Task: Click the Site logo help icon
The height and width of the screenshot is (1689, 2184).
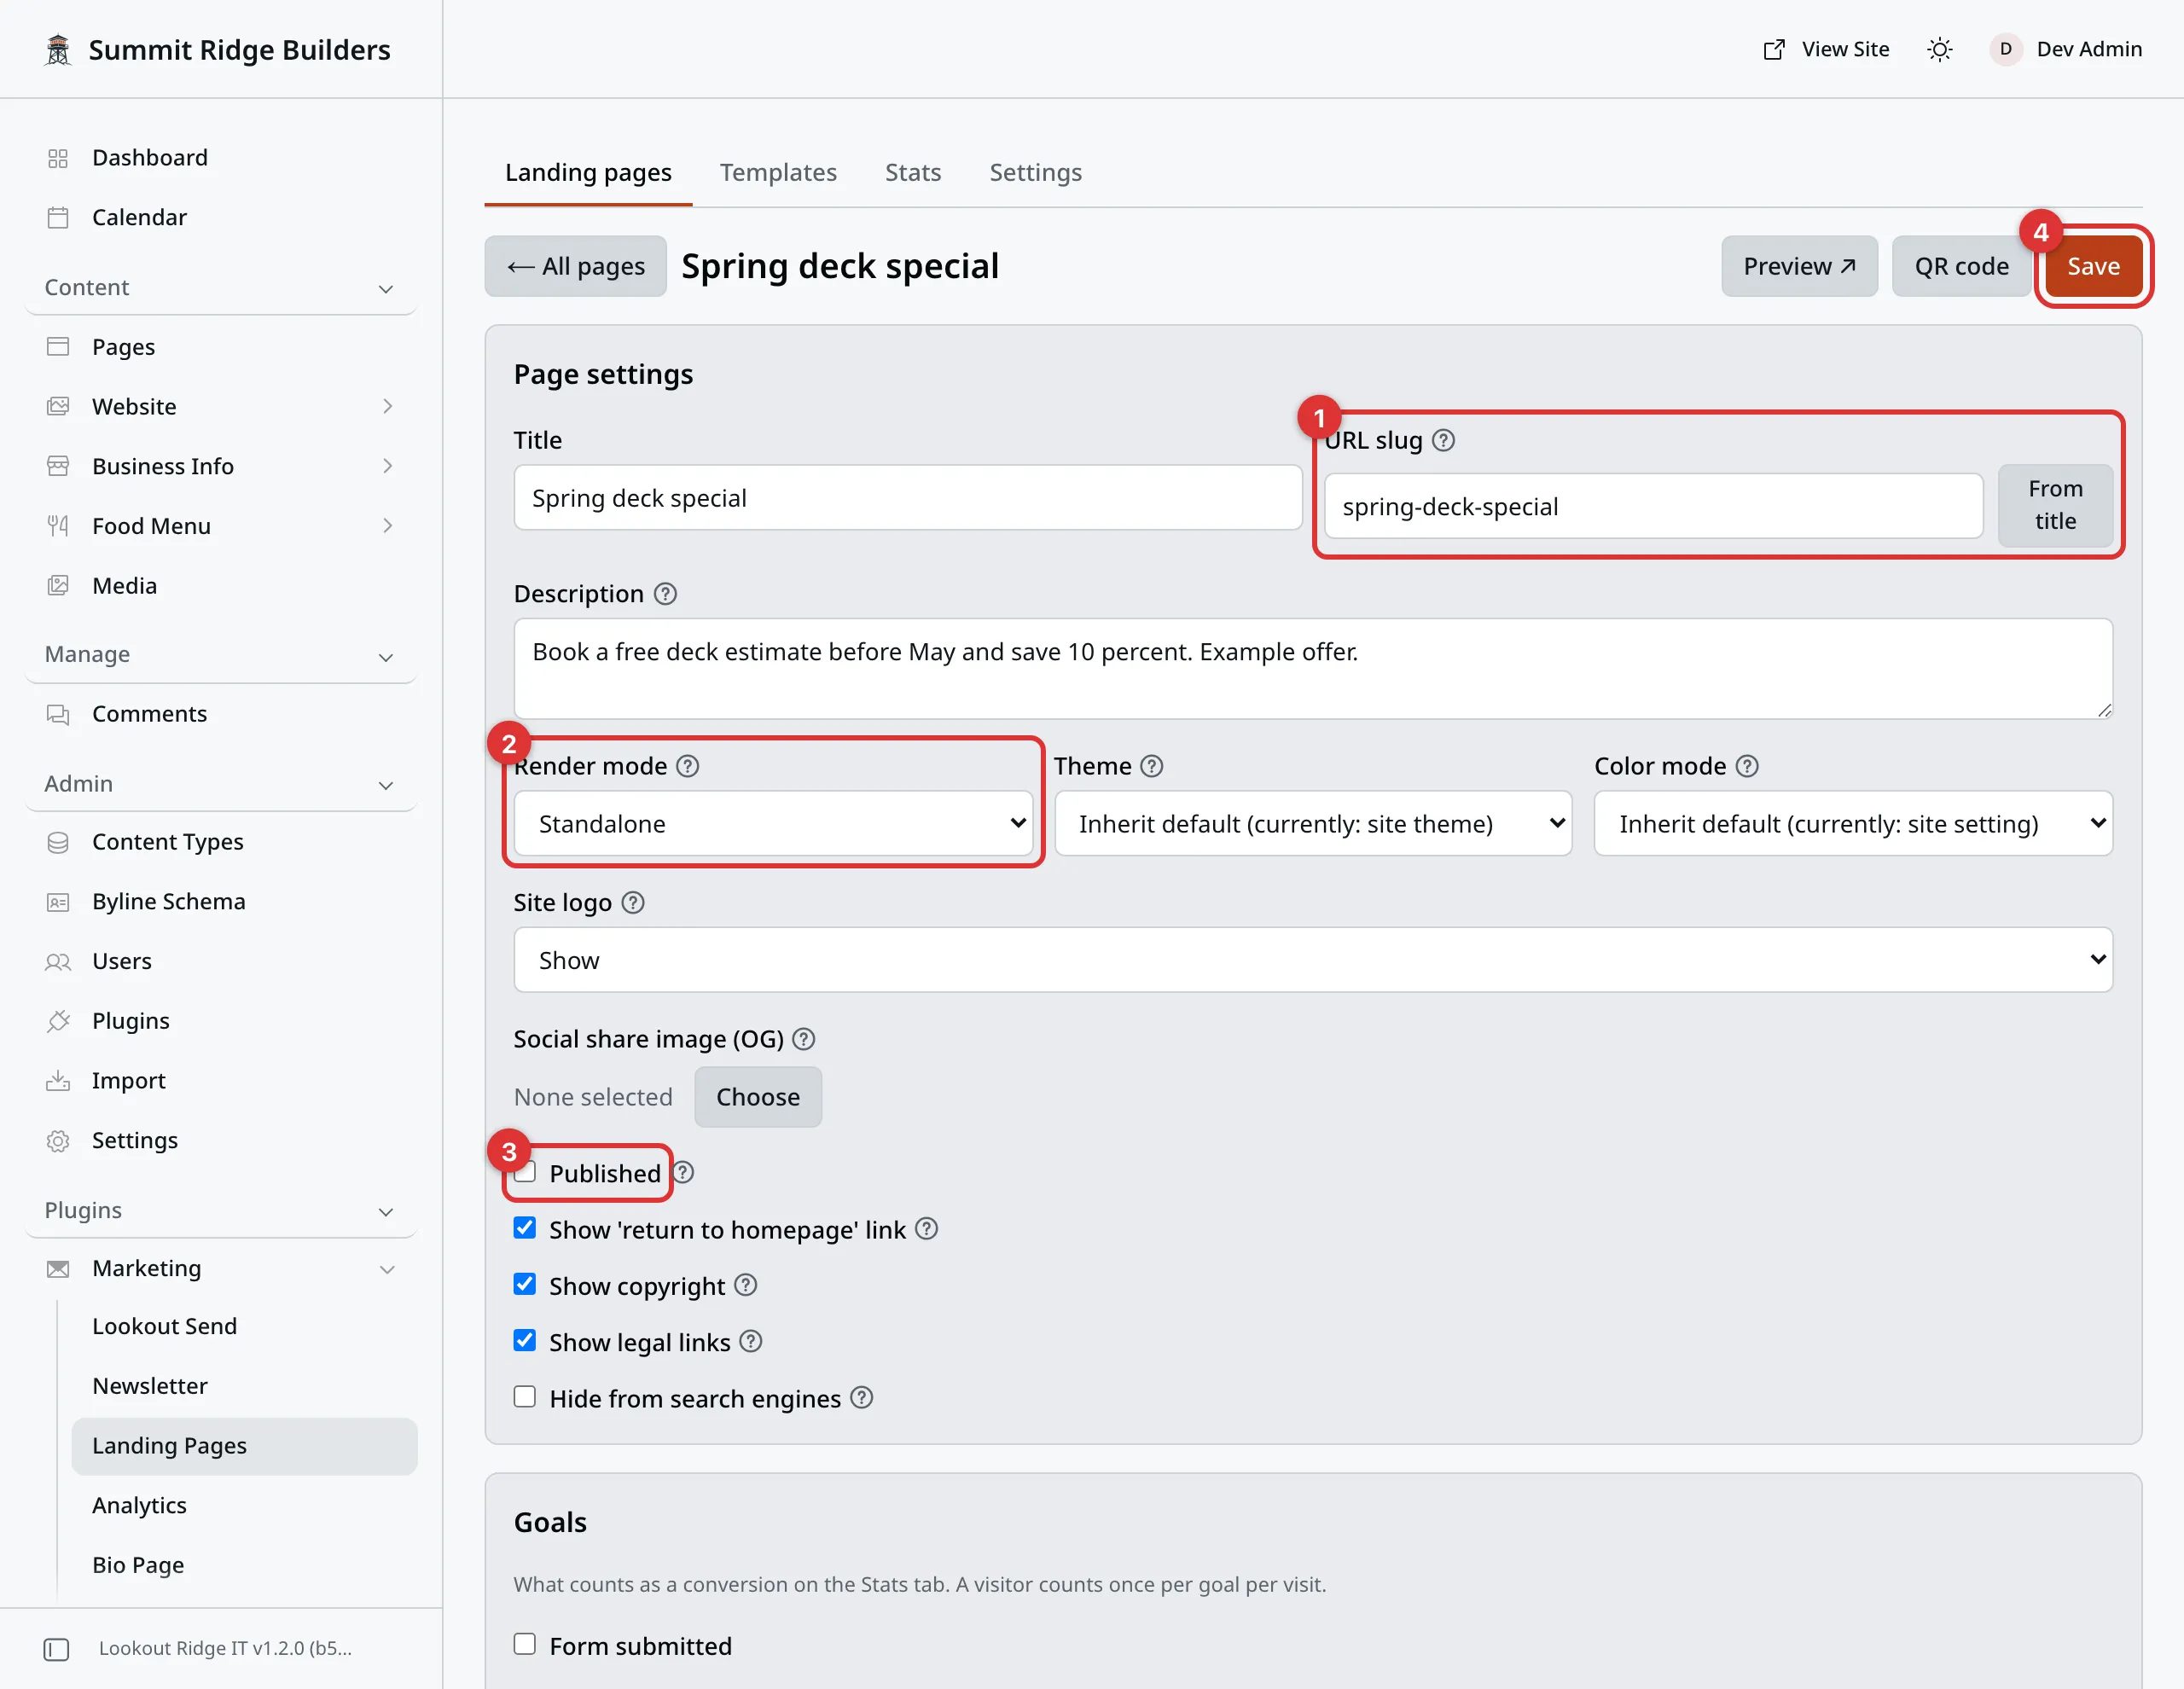Action: coord(633,902)
